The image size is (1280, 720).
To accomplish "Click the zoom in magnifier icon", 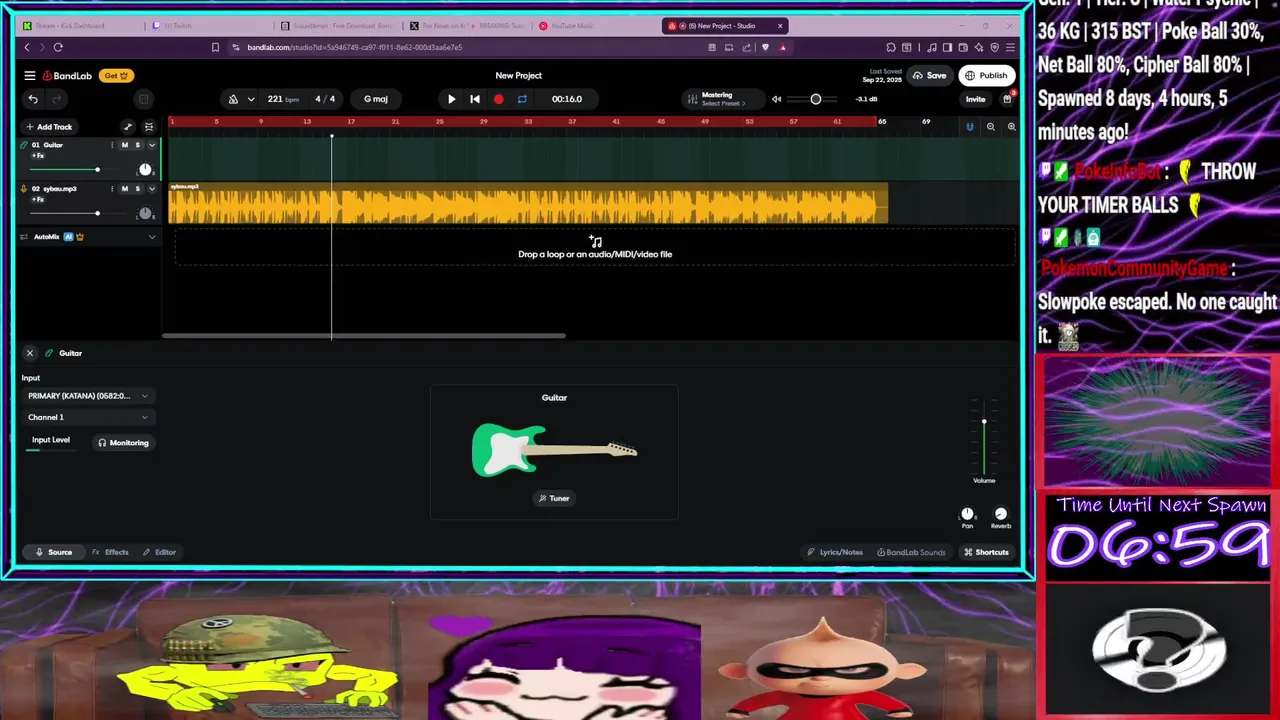I will pos(1011,127).
